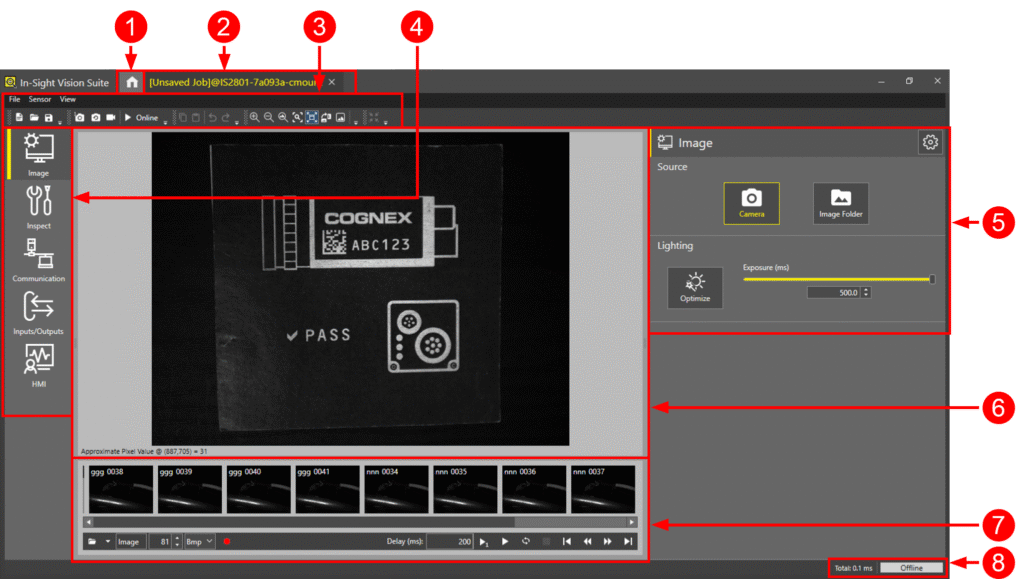Select Image Folder as the source
Viewport: 1024px width, 579px height.
841,202
